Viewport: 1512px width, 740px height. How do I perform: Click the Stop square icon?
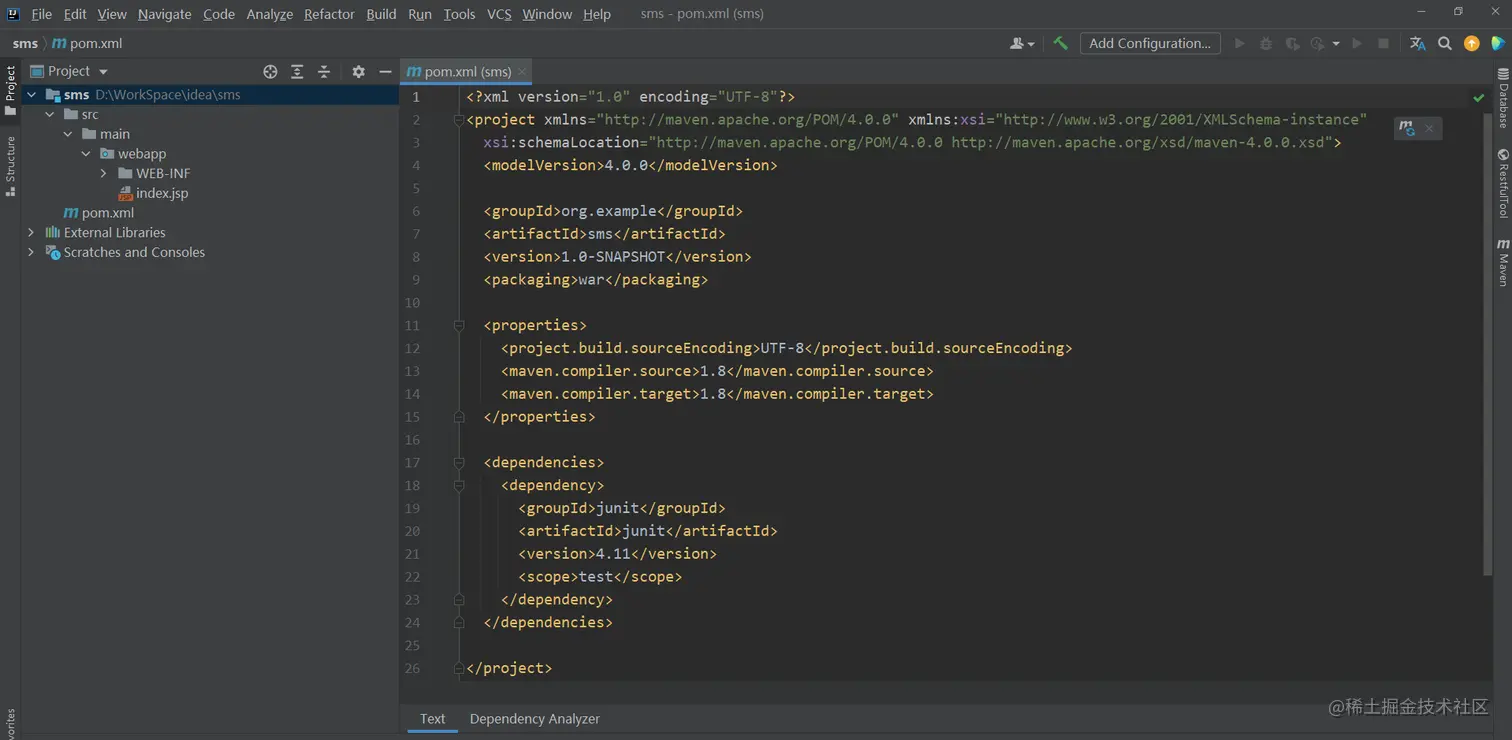point(1383,43)
